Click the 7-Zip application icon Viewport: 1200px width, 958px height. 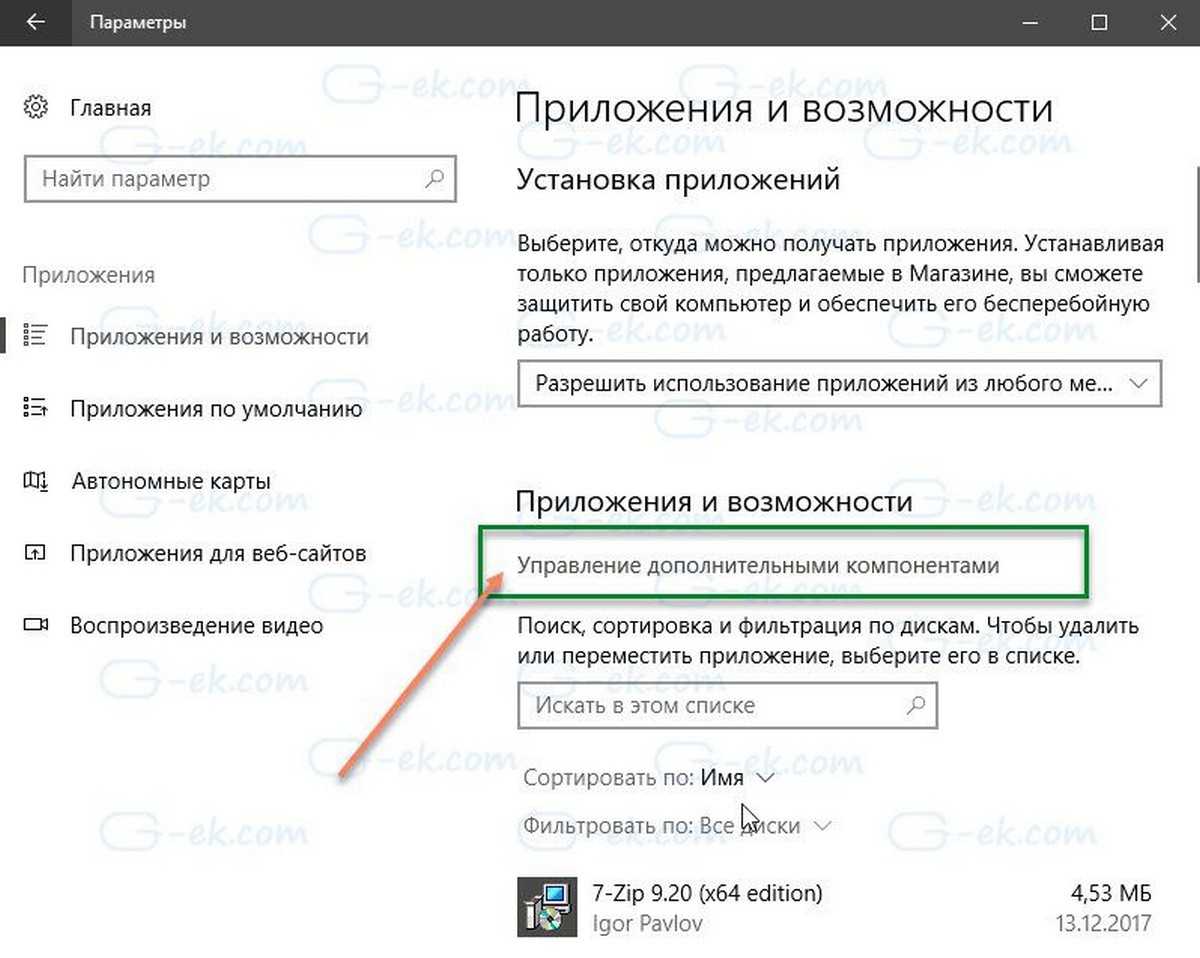[547, 908]
